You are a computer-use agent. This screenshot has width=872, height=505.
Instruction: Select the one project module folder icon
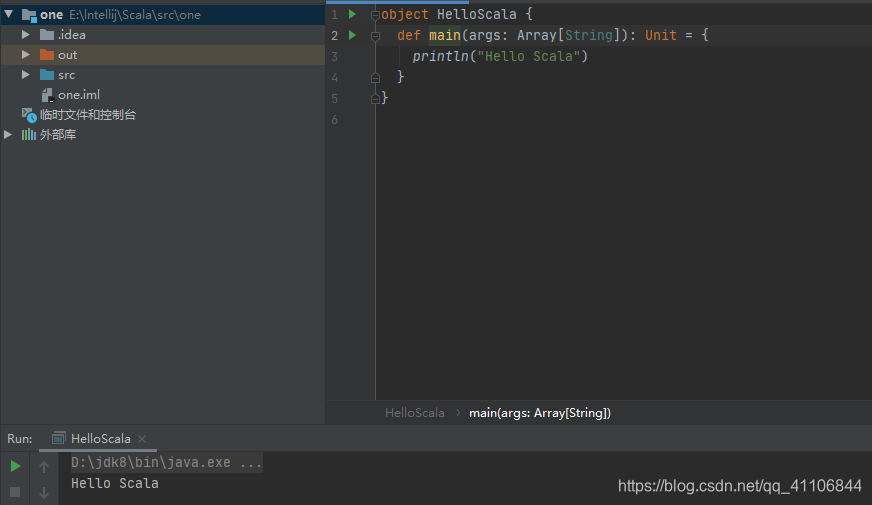[29, 15]
